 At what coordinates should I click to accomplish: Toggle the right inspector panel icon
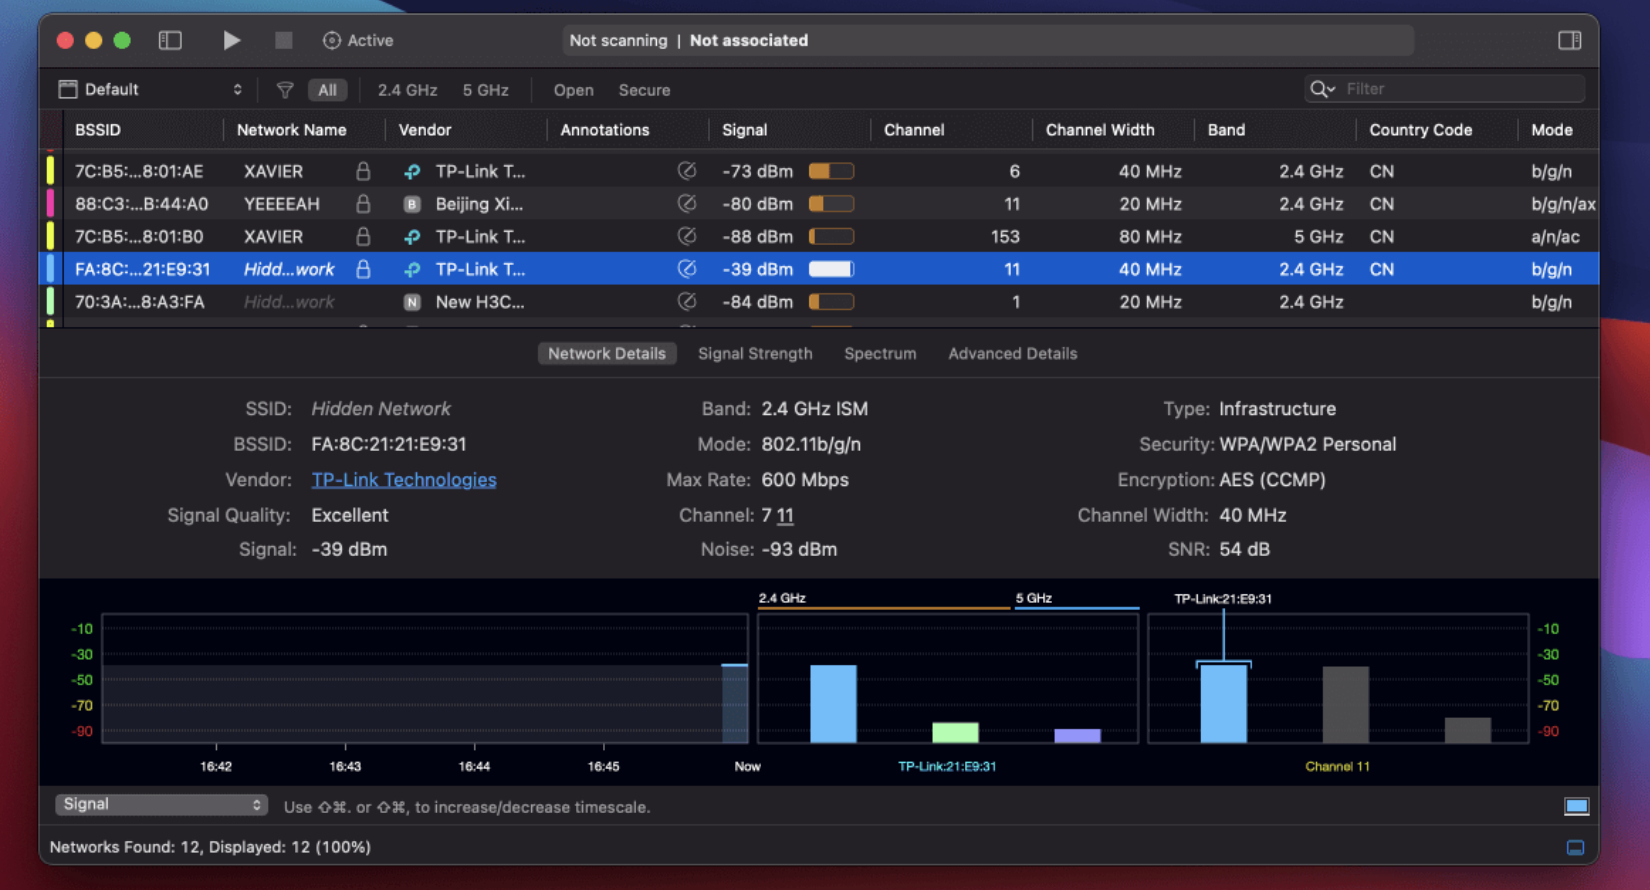[1569, 40]
